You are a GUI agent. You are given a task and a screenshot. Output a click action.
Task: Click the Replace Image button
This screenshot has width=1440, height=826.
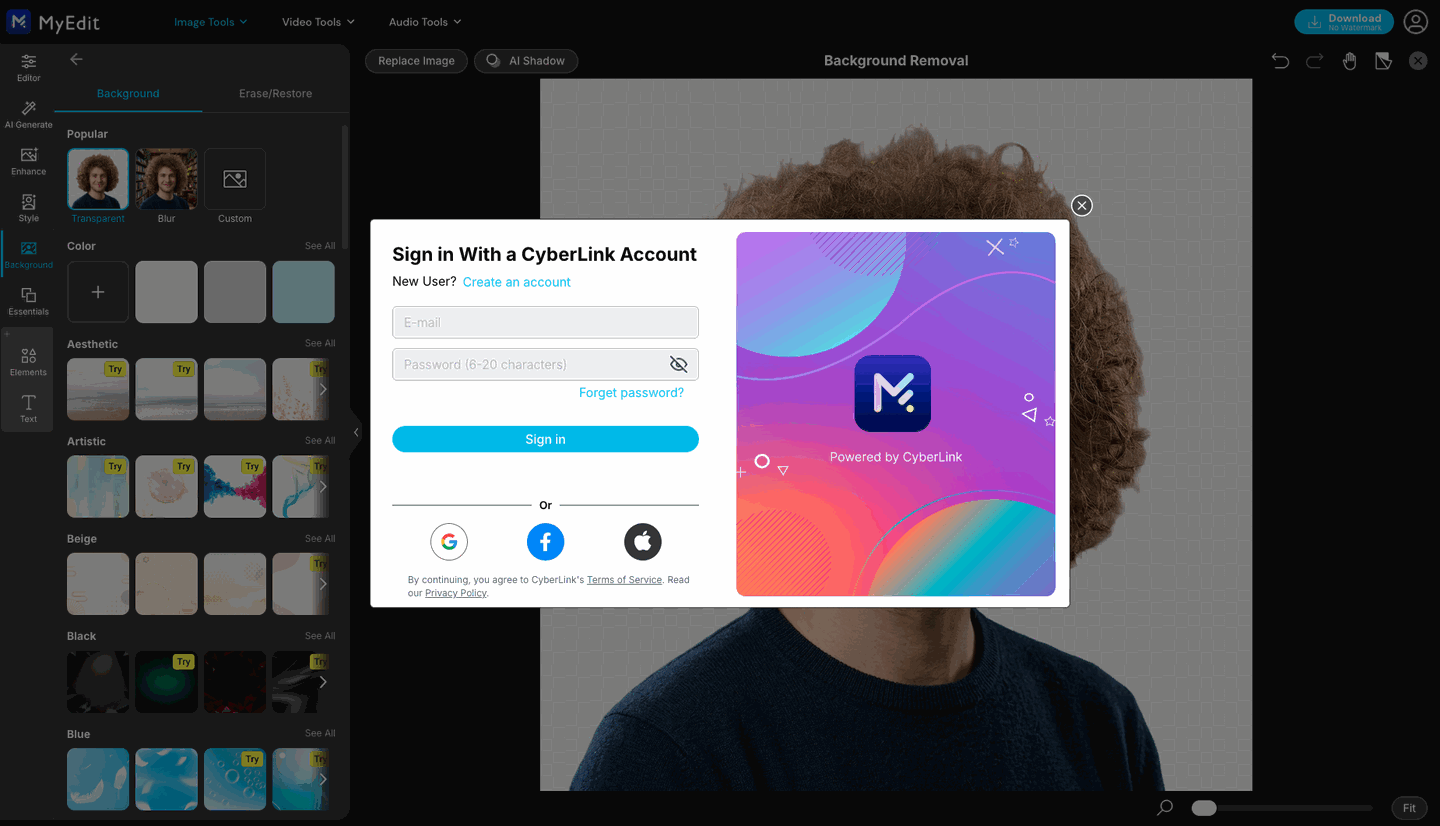pyautogui.click(x=416, y=61)
